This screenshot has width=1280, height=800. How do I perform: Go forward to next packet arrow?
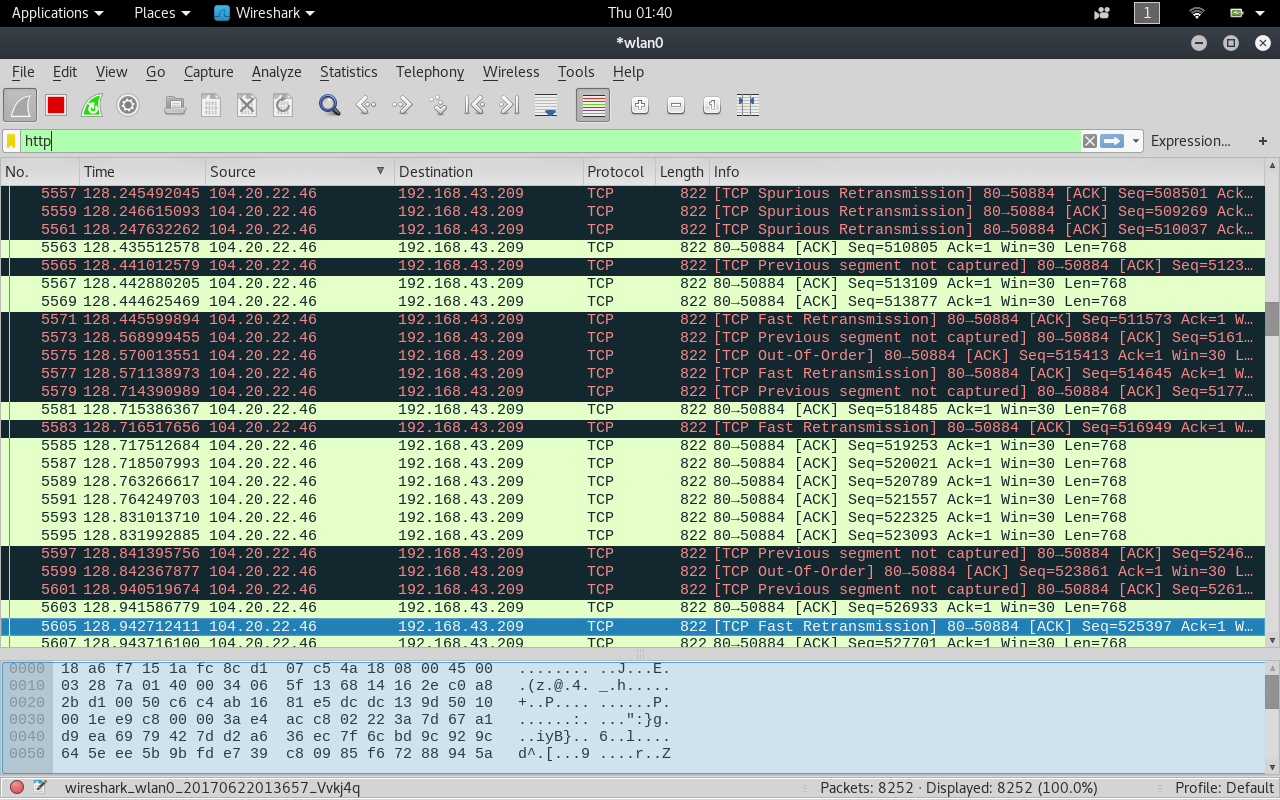point(402,105)
